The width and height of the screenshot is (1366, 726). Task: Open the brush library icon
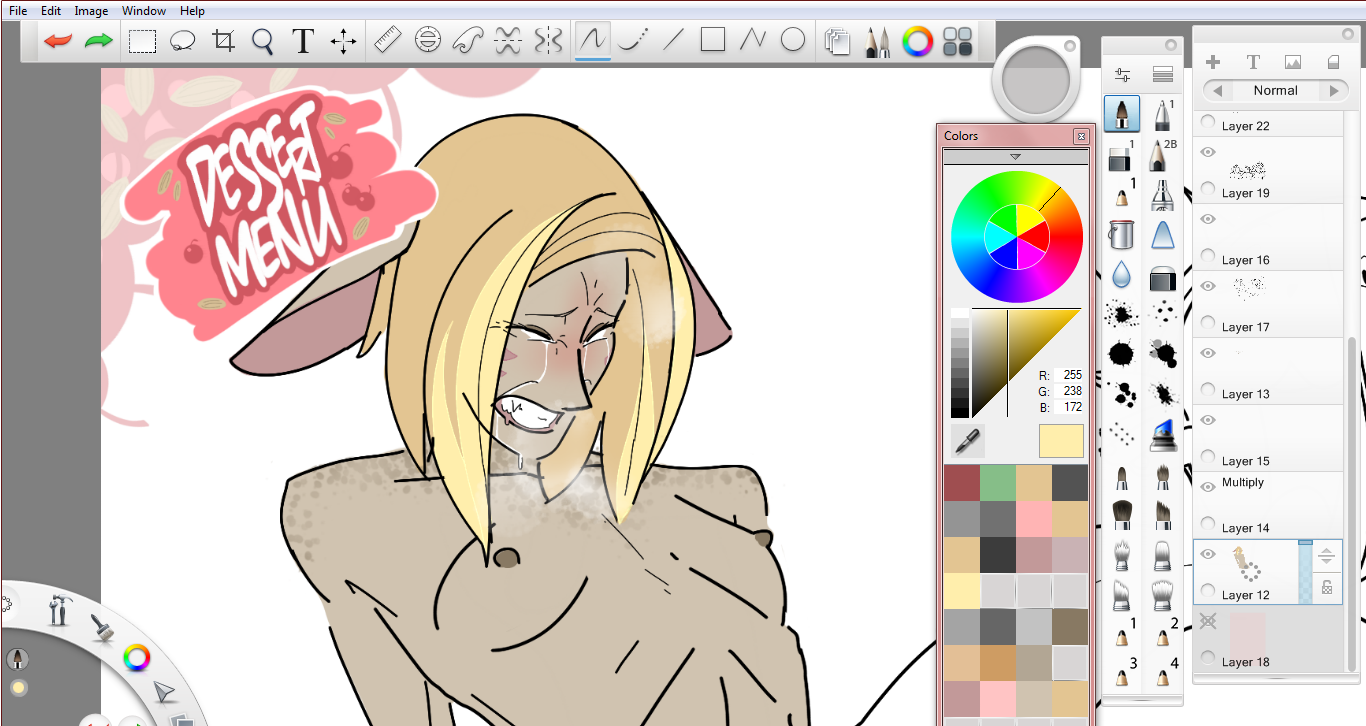coord(1162,75)
